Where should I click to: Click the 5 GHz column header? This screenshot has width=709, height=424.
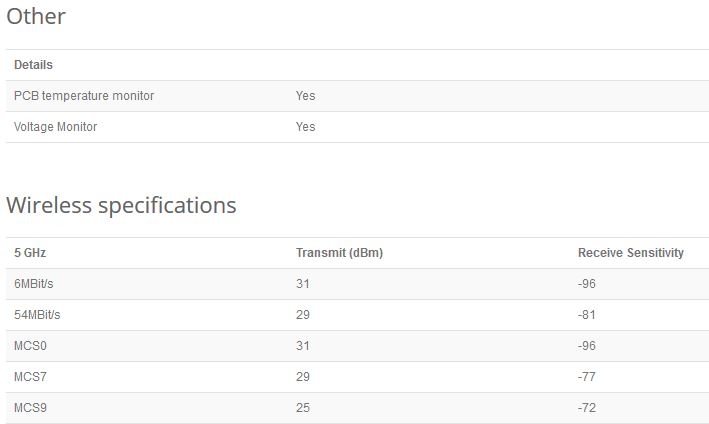pyautogui.click(x=30, y=252)
